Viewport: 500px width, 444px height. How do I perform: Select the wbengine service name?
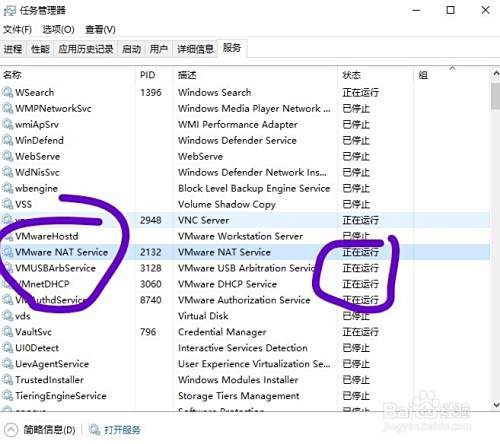[x=36, y=189]
